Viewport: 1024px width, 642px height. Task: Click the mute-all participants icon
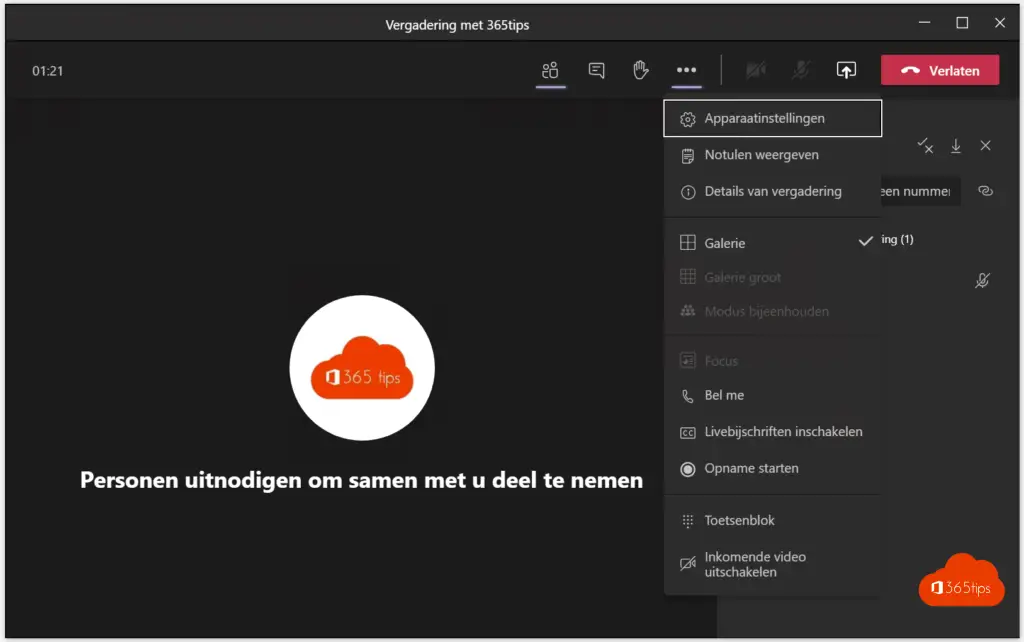tap(926, 146)
